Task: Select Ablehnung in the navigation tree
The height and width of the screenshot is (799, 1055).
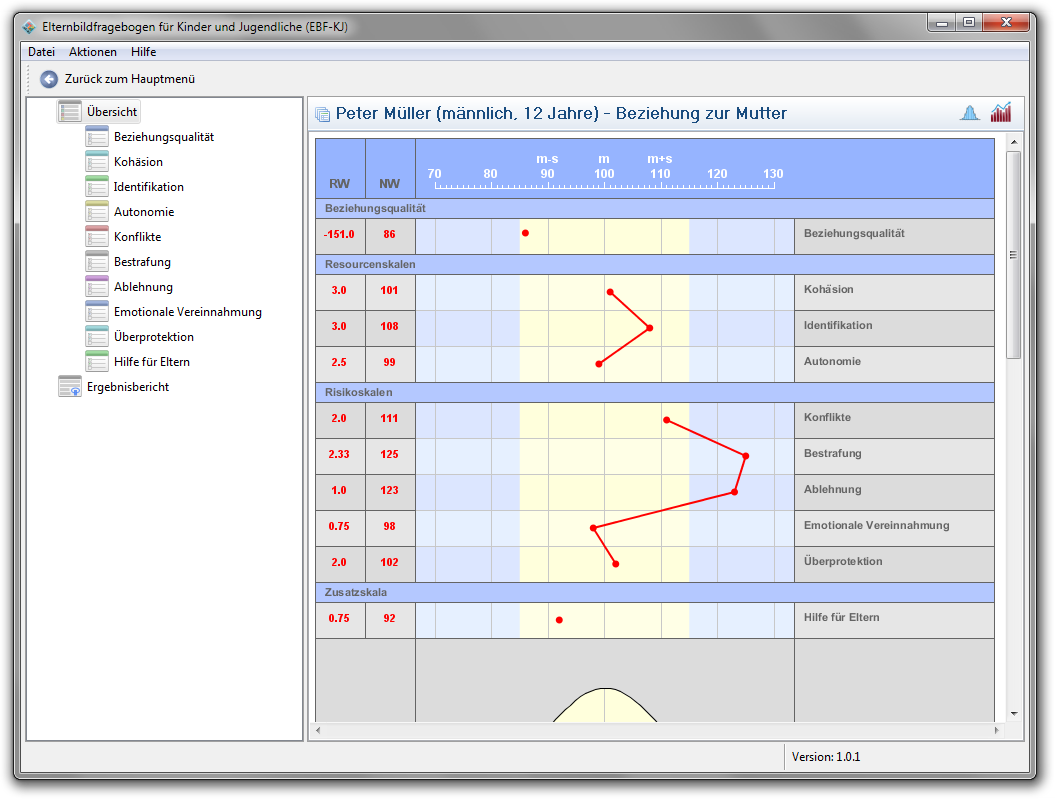Action: [x=143, y=287]
